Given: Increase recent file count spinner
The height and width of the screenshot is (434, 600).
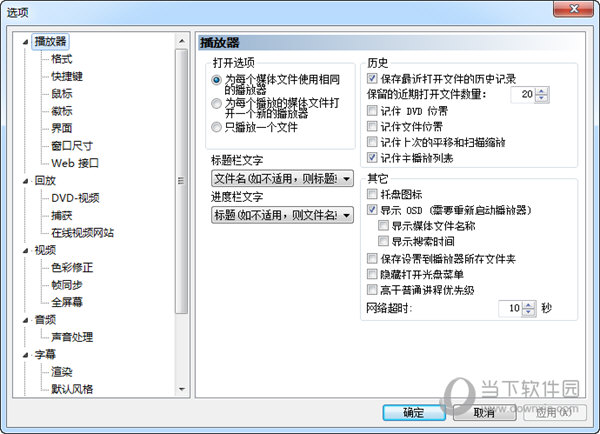Looking at the screenshot, I should coord(542,90).
